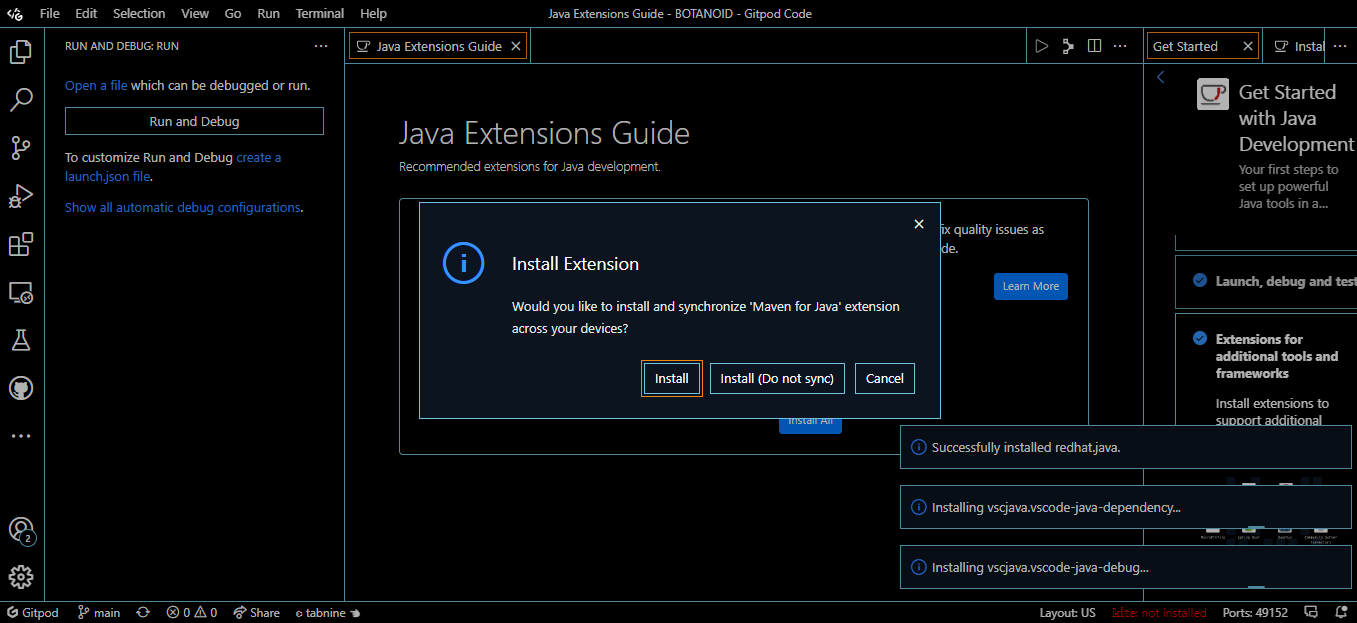This screenshot has width=1357, height=623.
Task: Click the source control graph editor icon
Action: tap(1068, 46)
